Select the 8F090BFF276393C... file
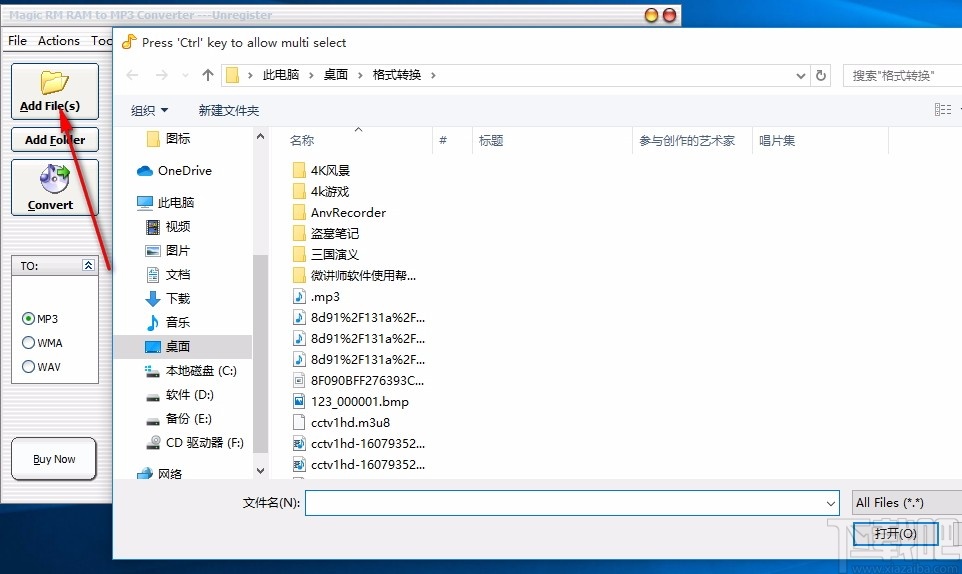 358,381
